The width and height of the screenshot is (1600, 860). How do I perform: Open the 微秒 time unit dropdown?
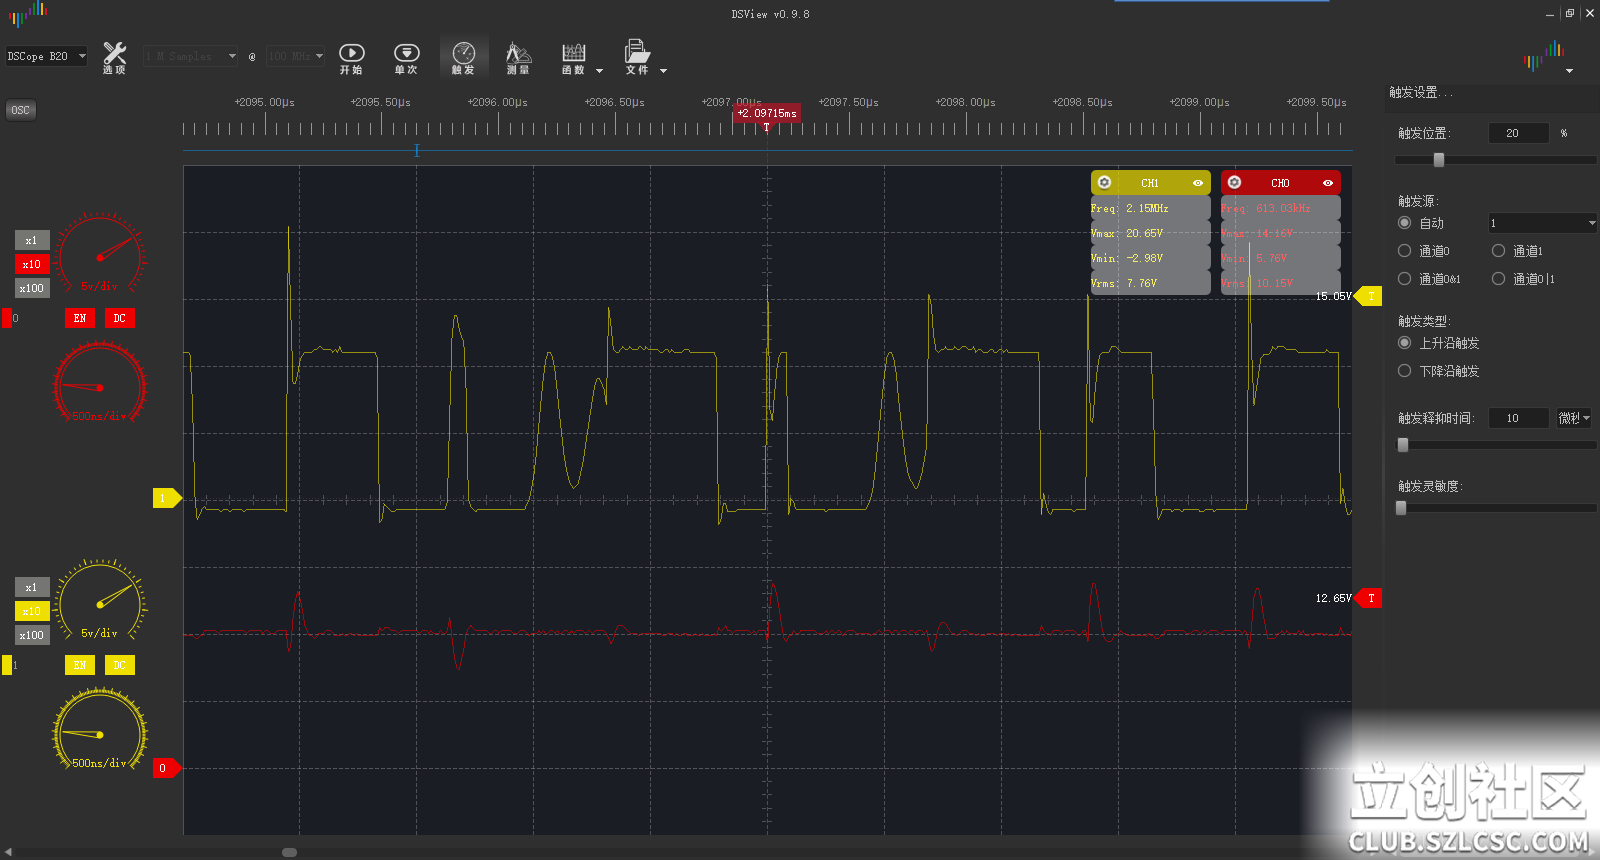click(x=1574, y=418)
